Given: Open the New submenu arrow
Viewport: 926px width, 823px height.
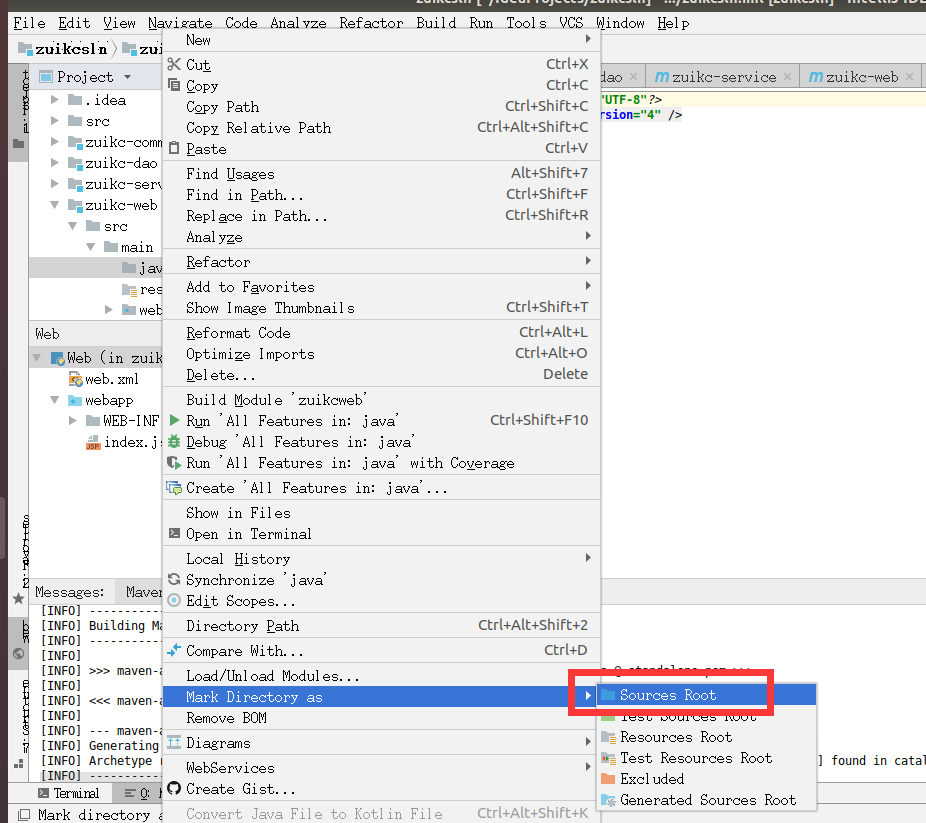Looking at the screenshot, I should tap(588, 39).
